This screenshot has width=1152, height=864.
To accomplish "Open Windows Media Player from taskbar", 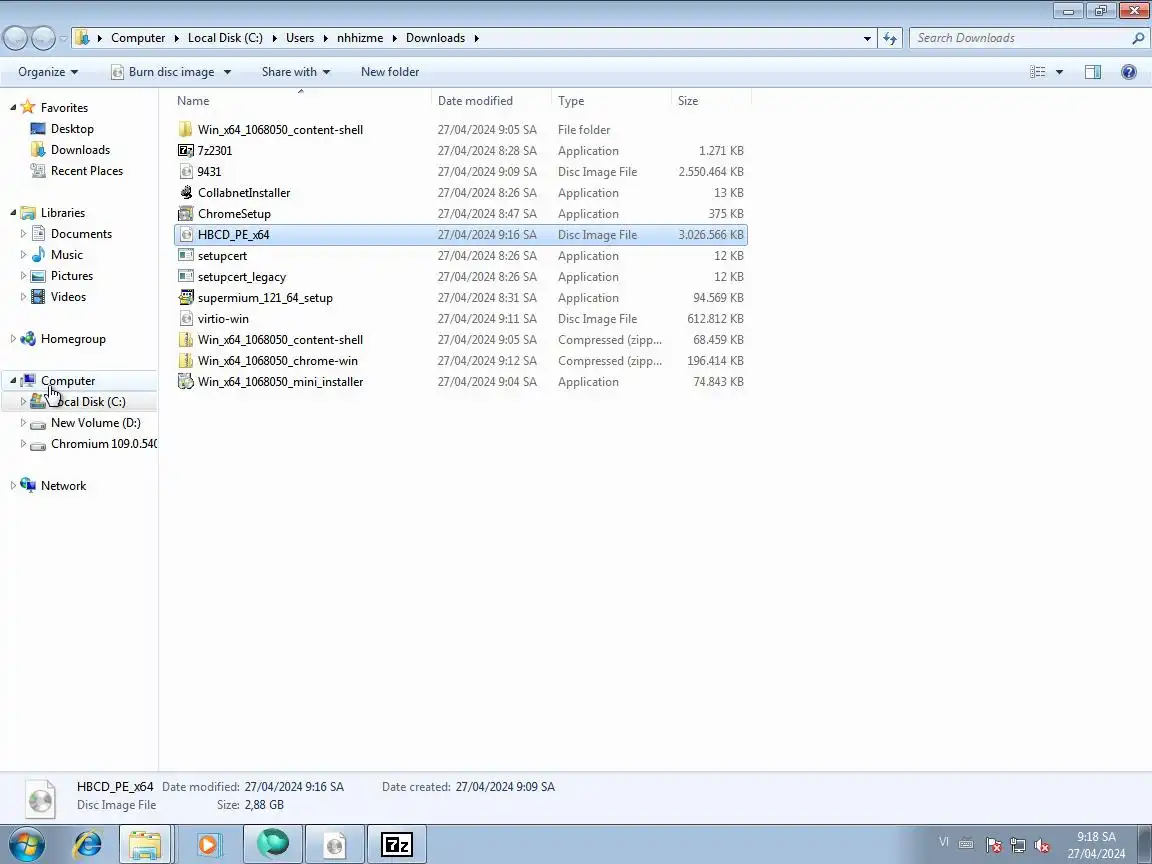I will [209, 845].
